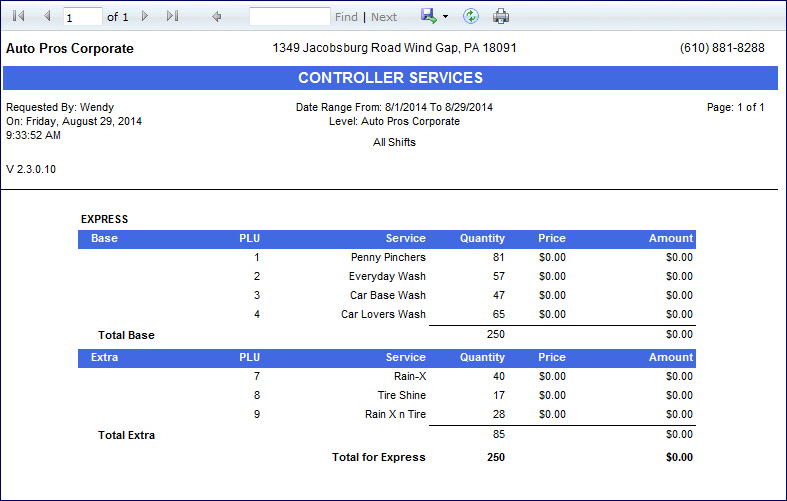Click the current page number field
Viewport: 787px width, 501px height.
83,17
